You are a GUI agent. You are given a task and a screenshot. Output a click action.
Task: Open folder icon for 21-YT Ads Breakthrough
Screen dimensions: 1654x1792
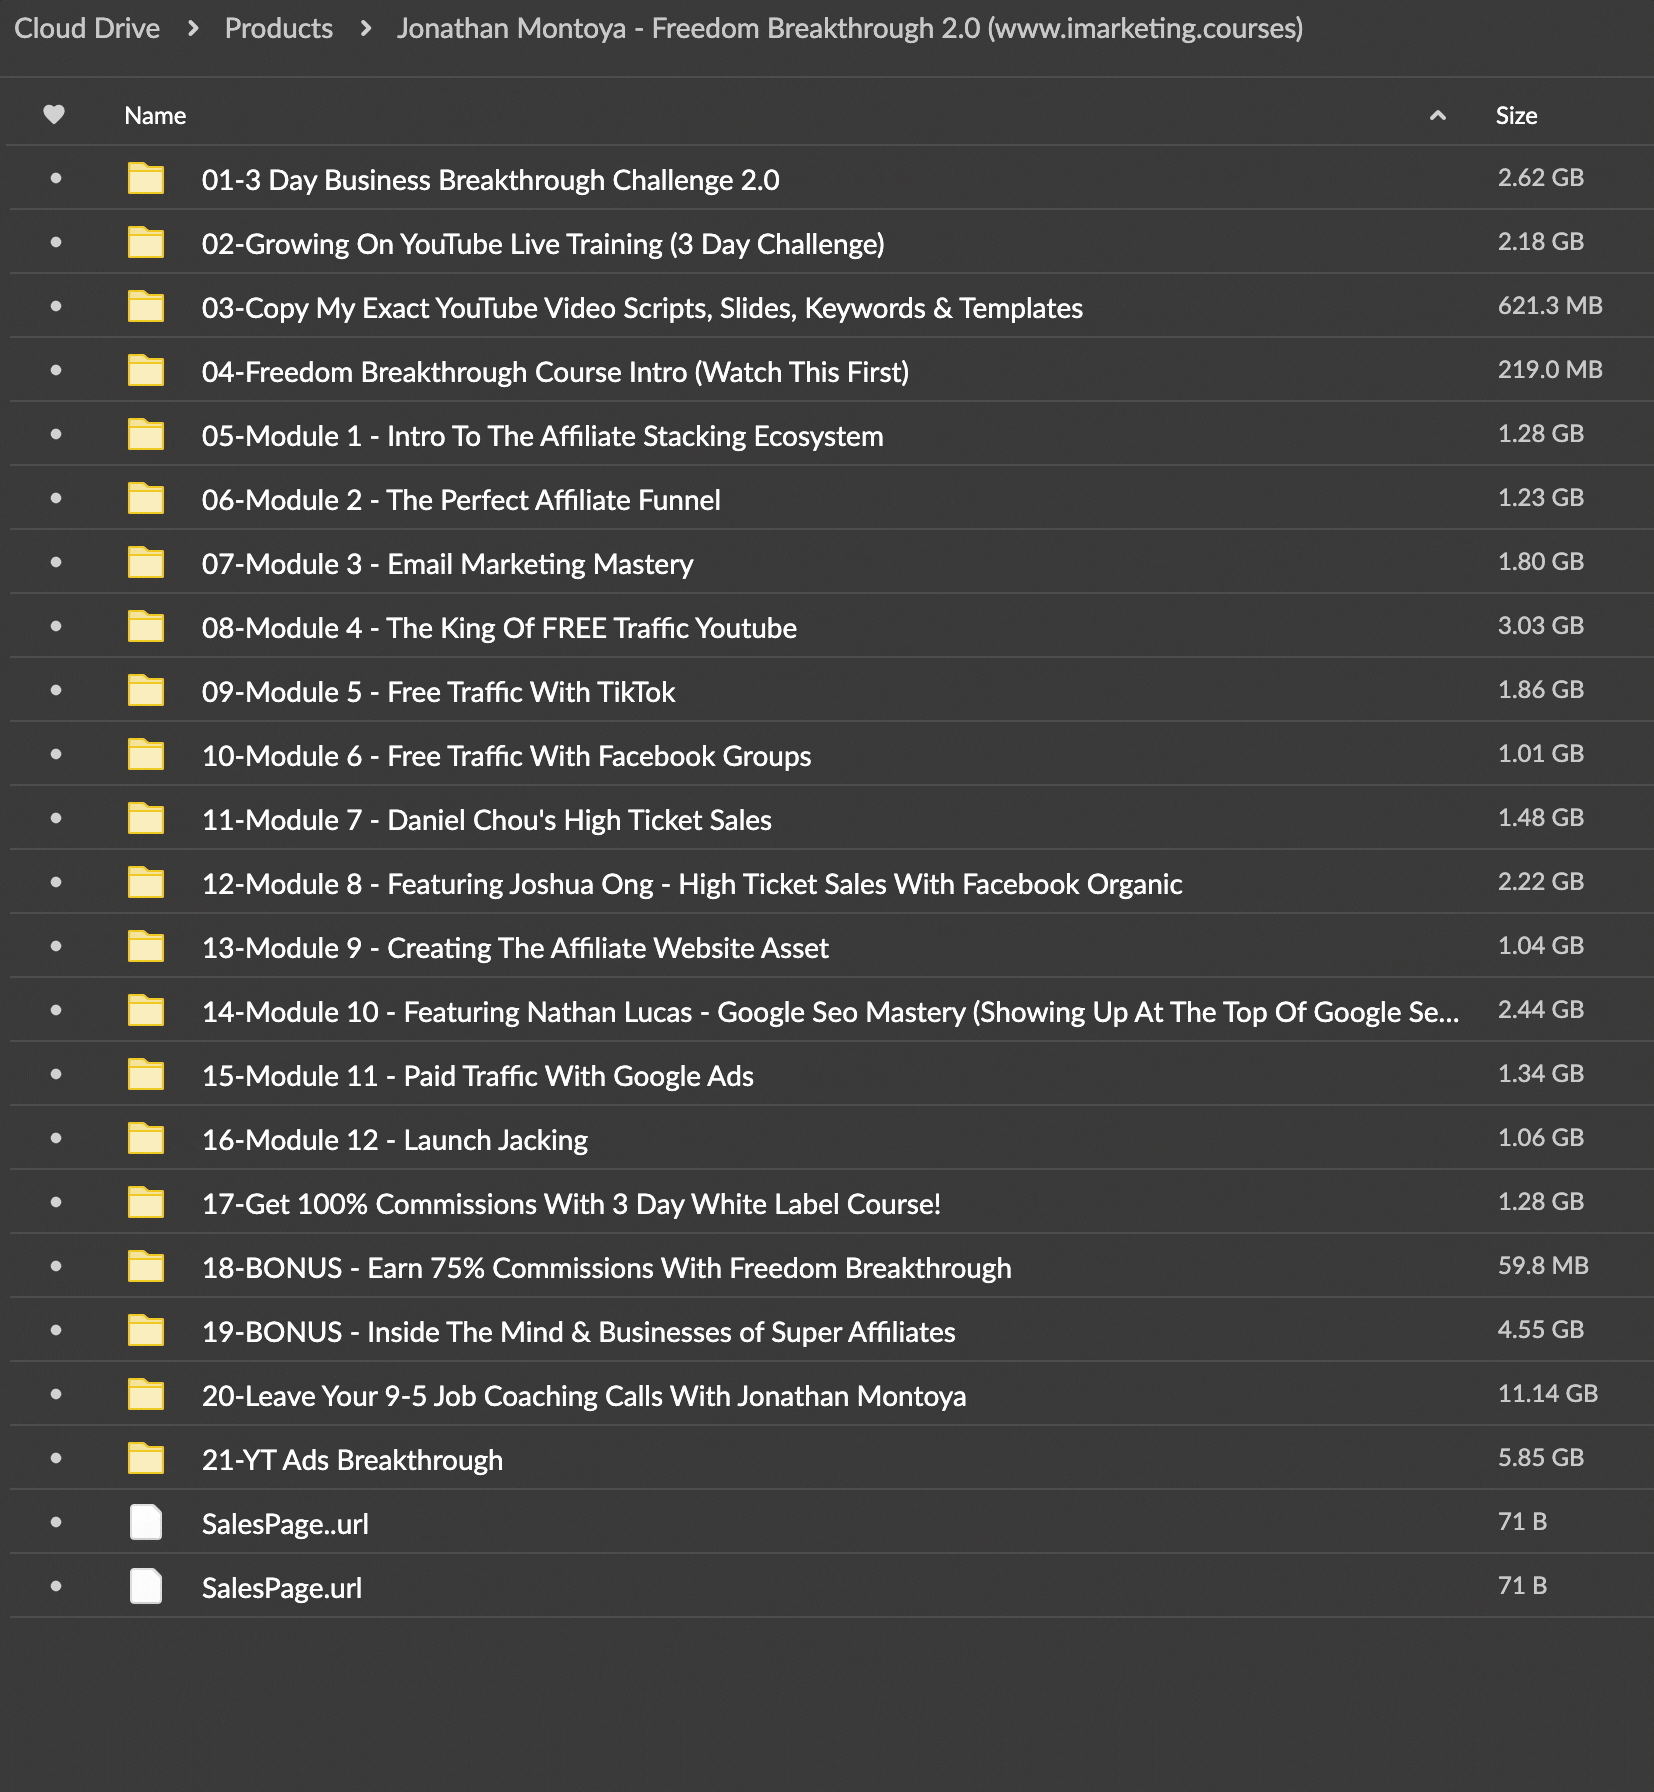(146, 1459)
